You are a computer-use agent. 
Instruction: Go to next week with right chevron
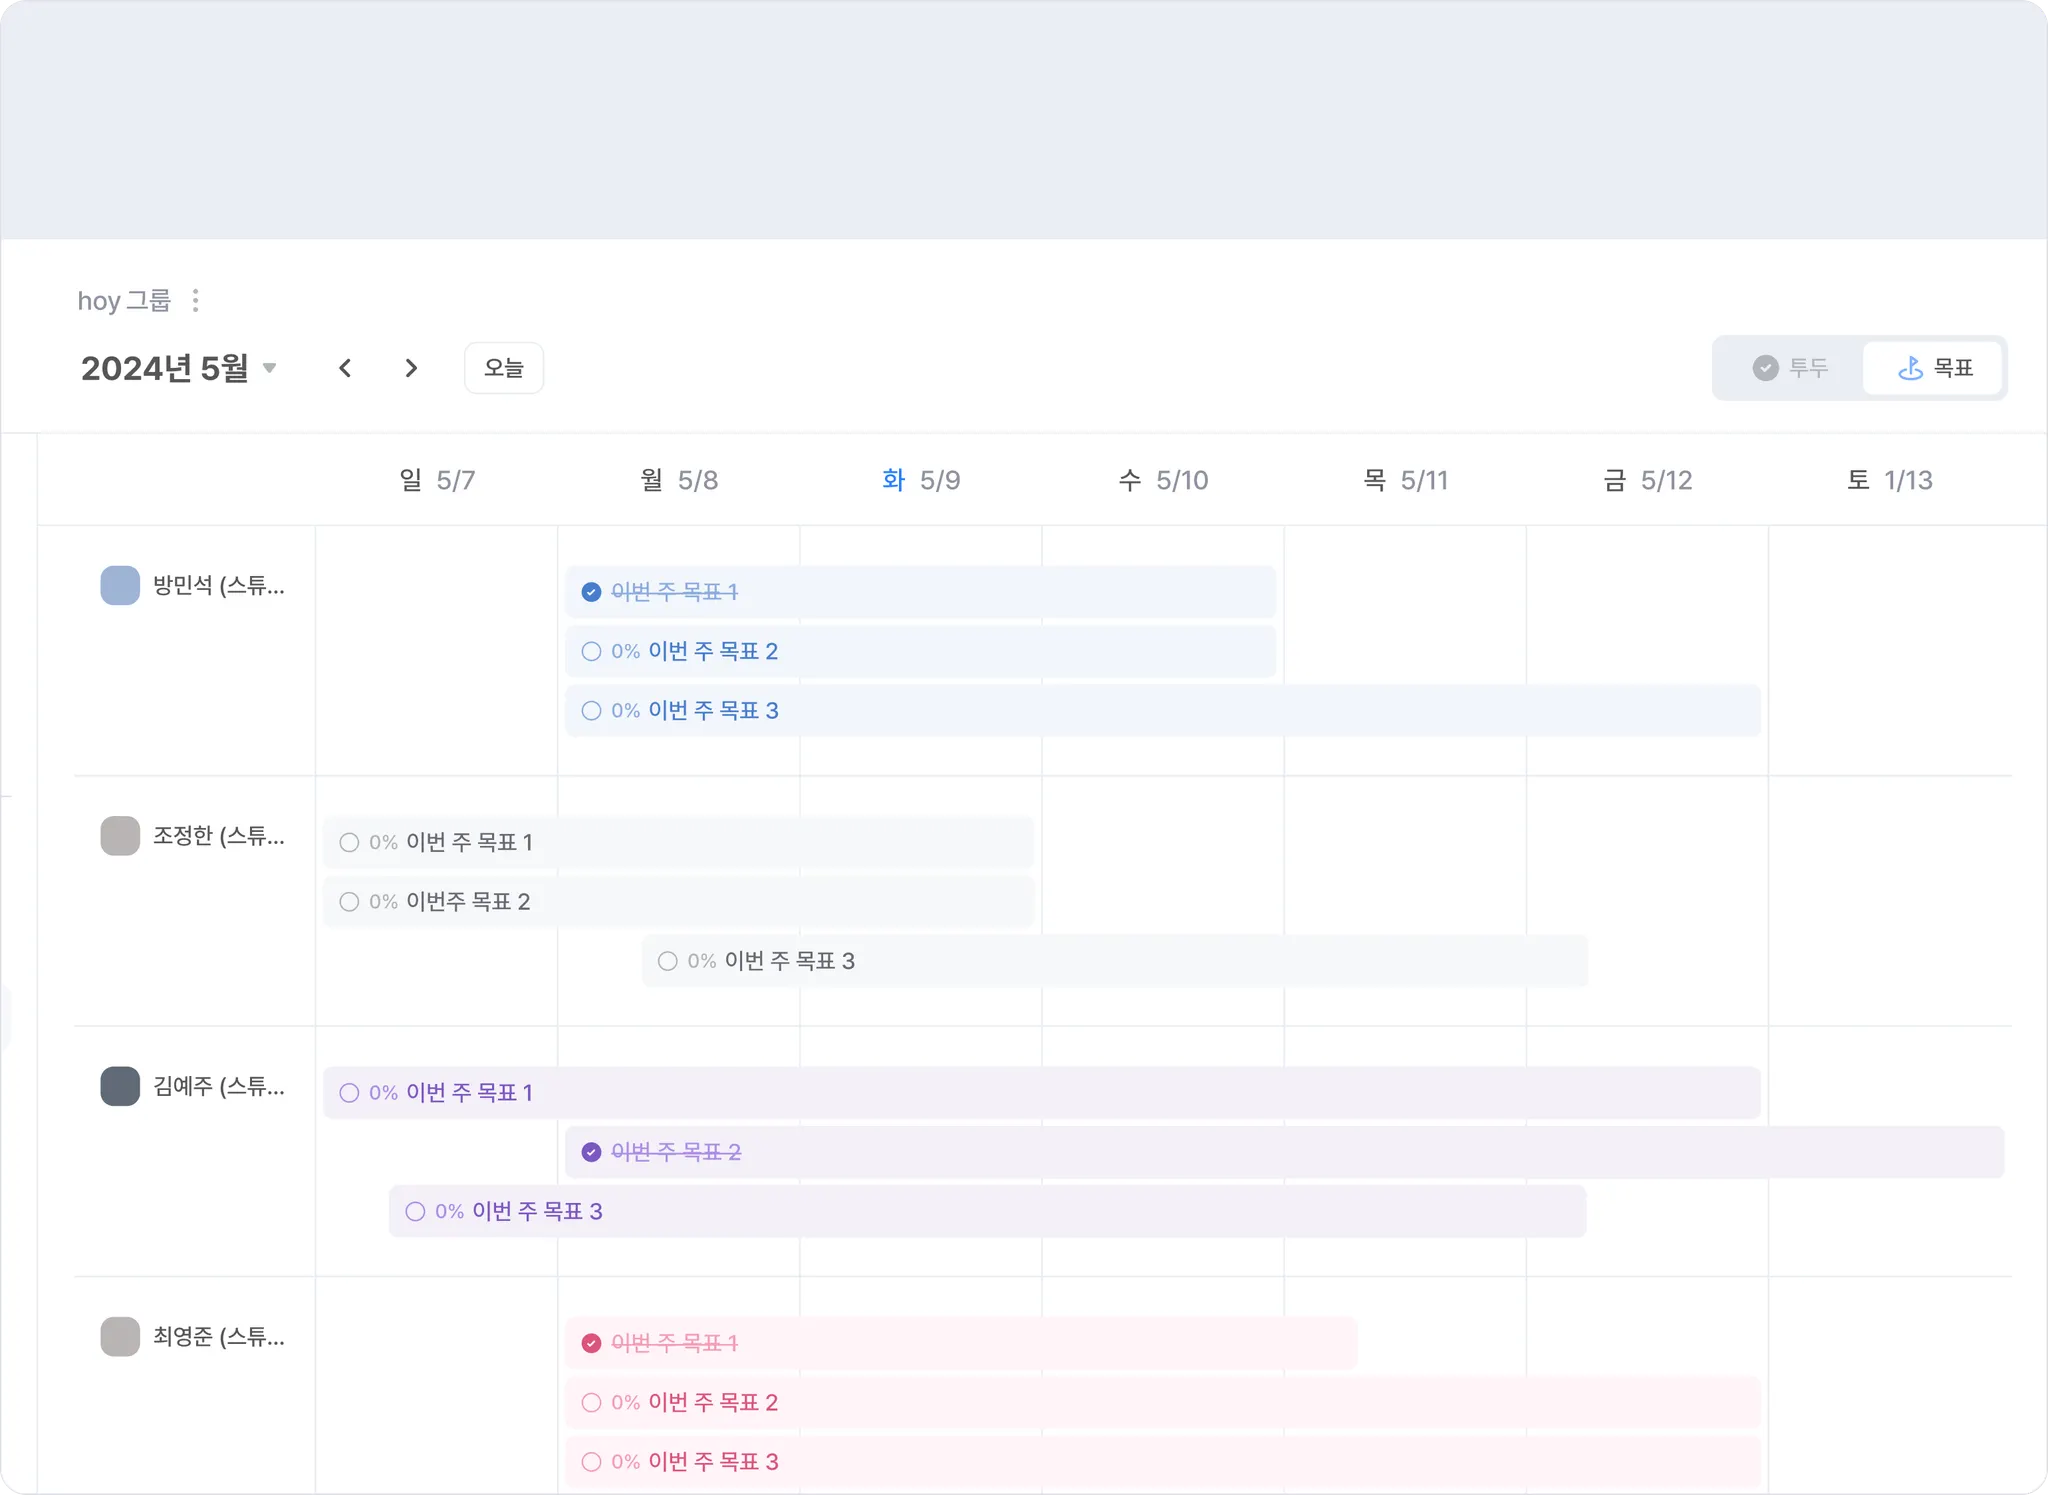[411, 368]
